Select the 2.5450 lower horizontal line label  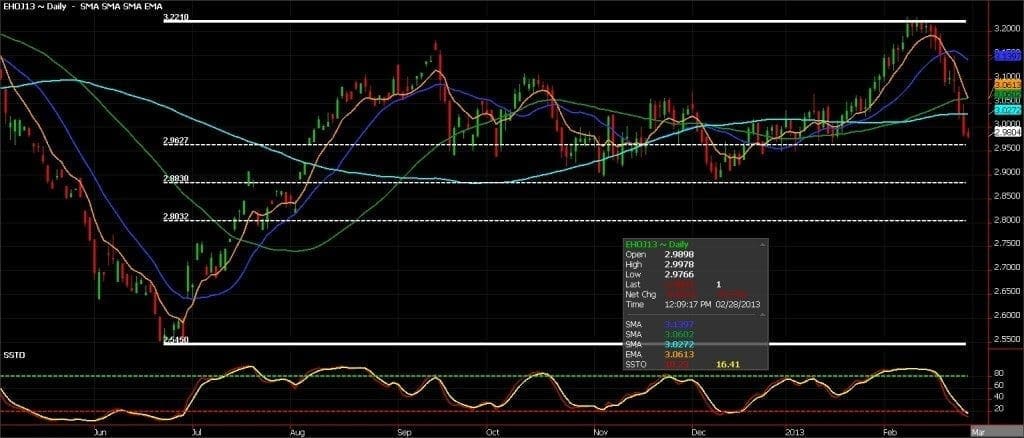pyautogui.click(x=176, y=339)
